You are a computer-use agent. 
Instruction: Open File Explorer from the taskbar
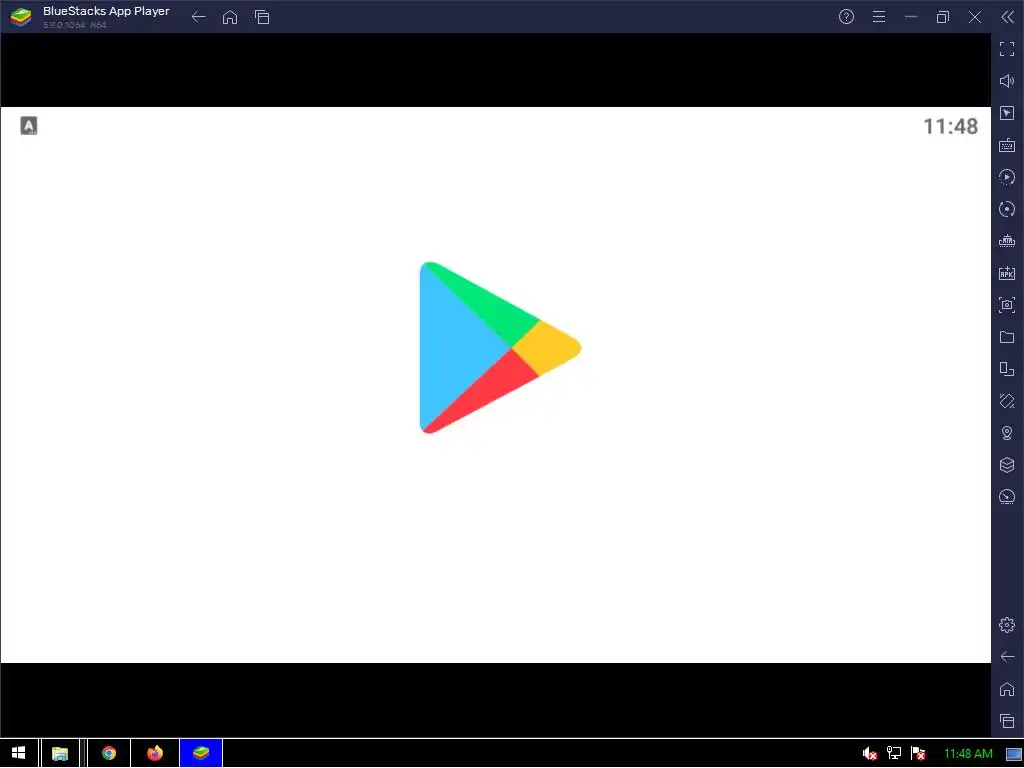point(60,753)
